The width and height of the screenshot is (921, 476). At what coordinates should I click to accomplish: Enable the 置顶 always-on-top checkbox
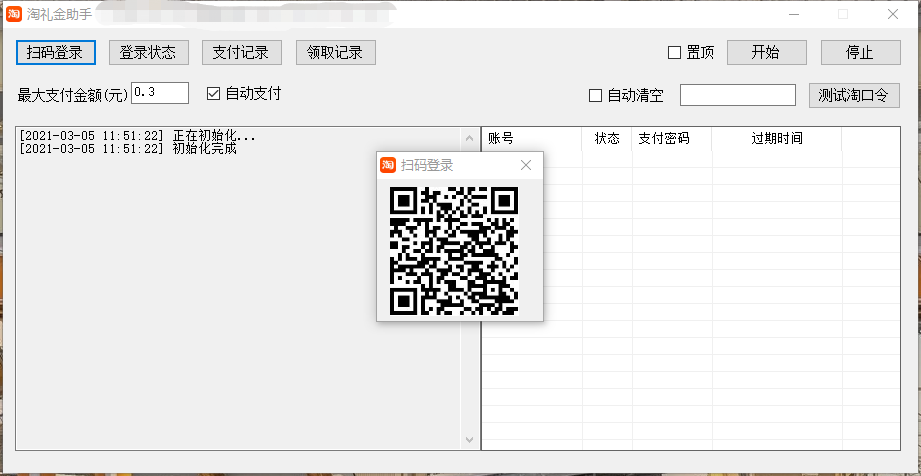(674, 53)
